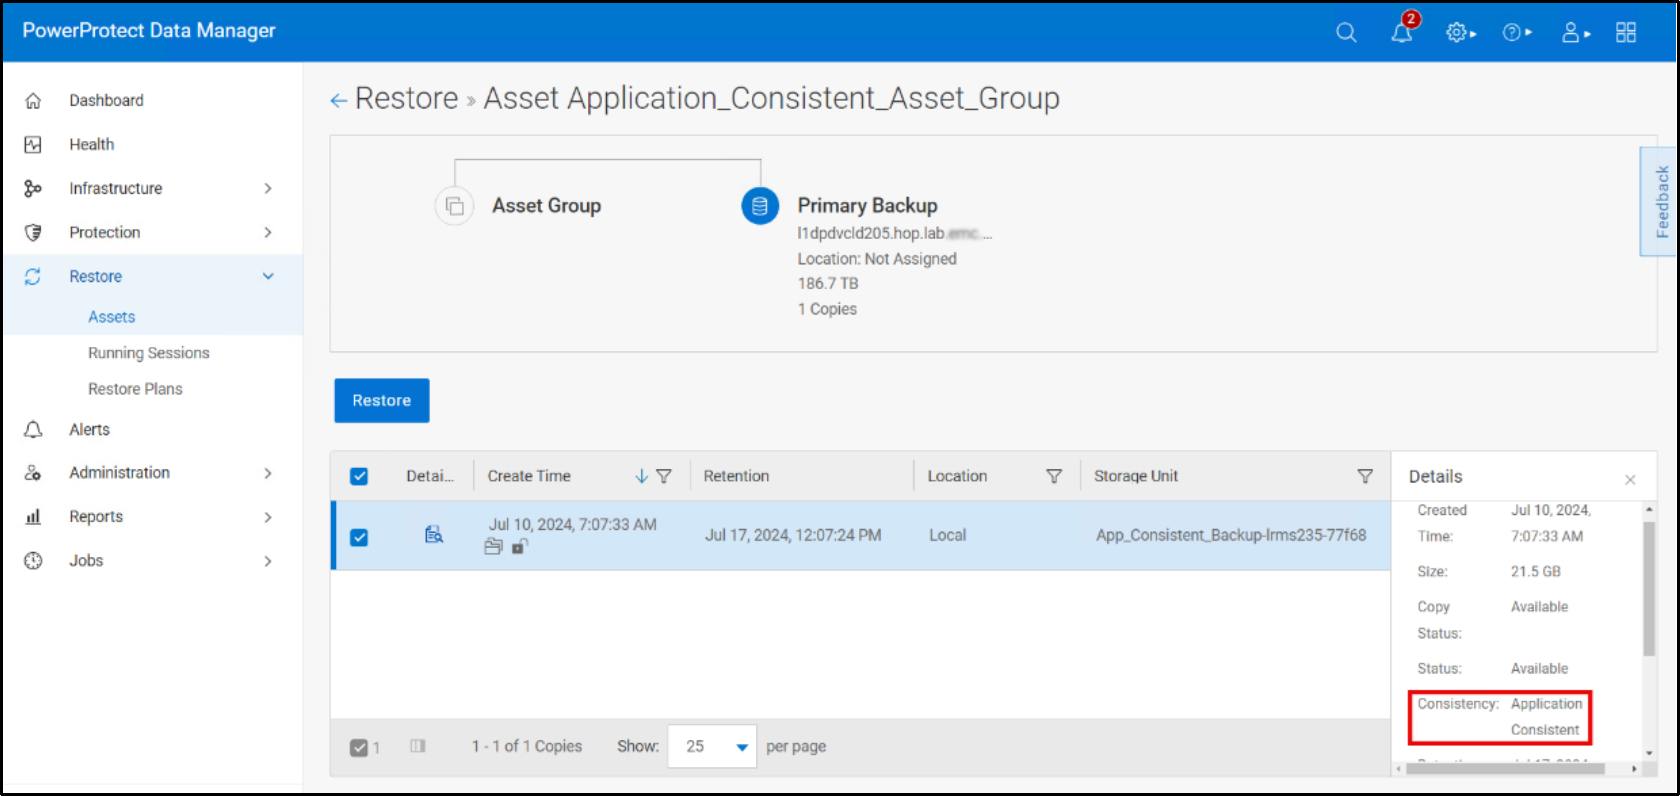Click the Primary Backup heading
Screen dimensions: 1680x796
point(867,205)
